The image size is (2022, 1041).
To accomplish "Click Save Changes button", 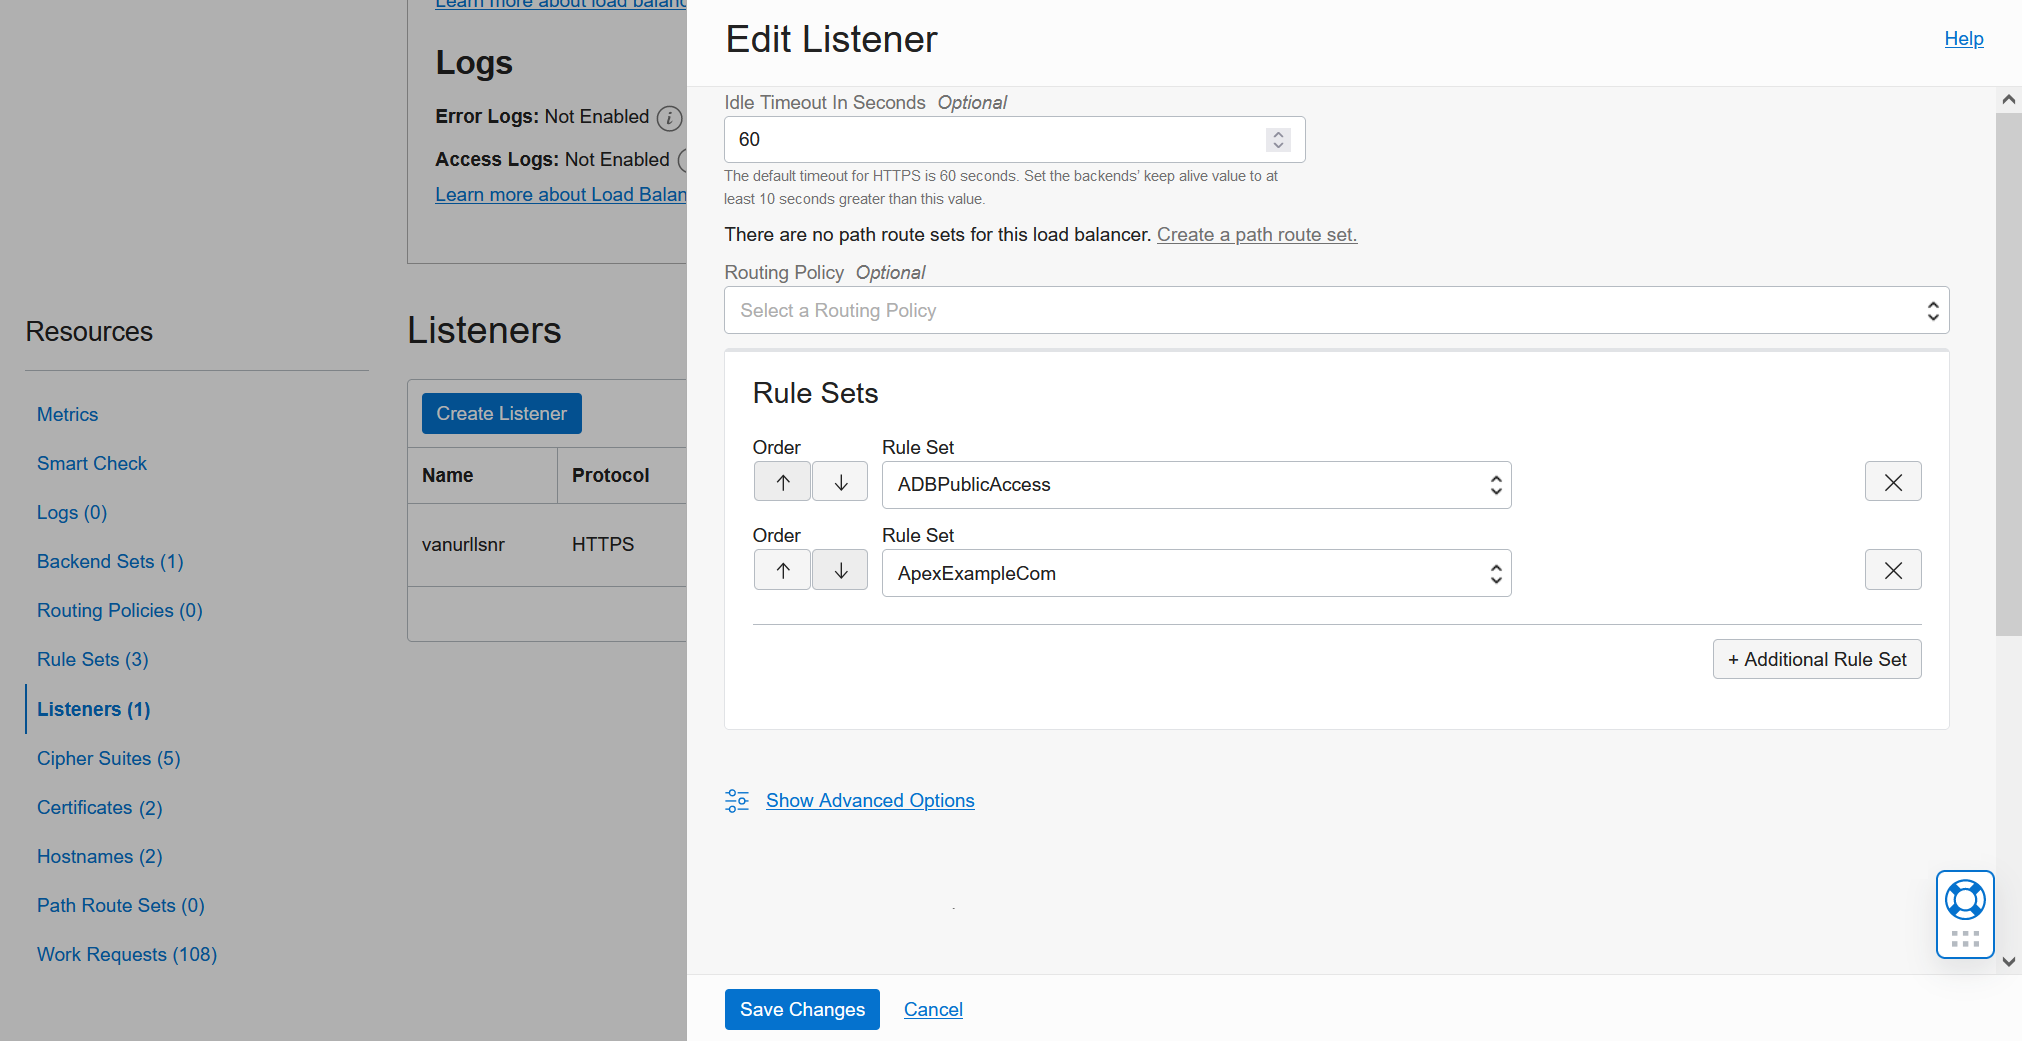I will click(802, 1009).
